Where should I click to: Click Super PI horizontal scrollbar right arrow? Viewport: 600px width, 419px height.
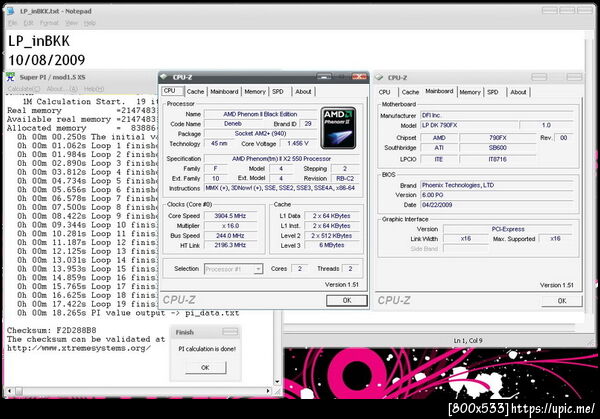[268, 391]
